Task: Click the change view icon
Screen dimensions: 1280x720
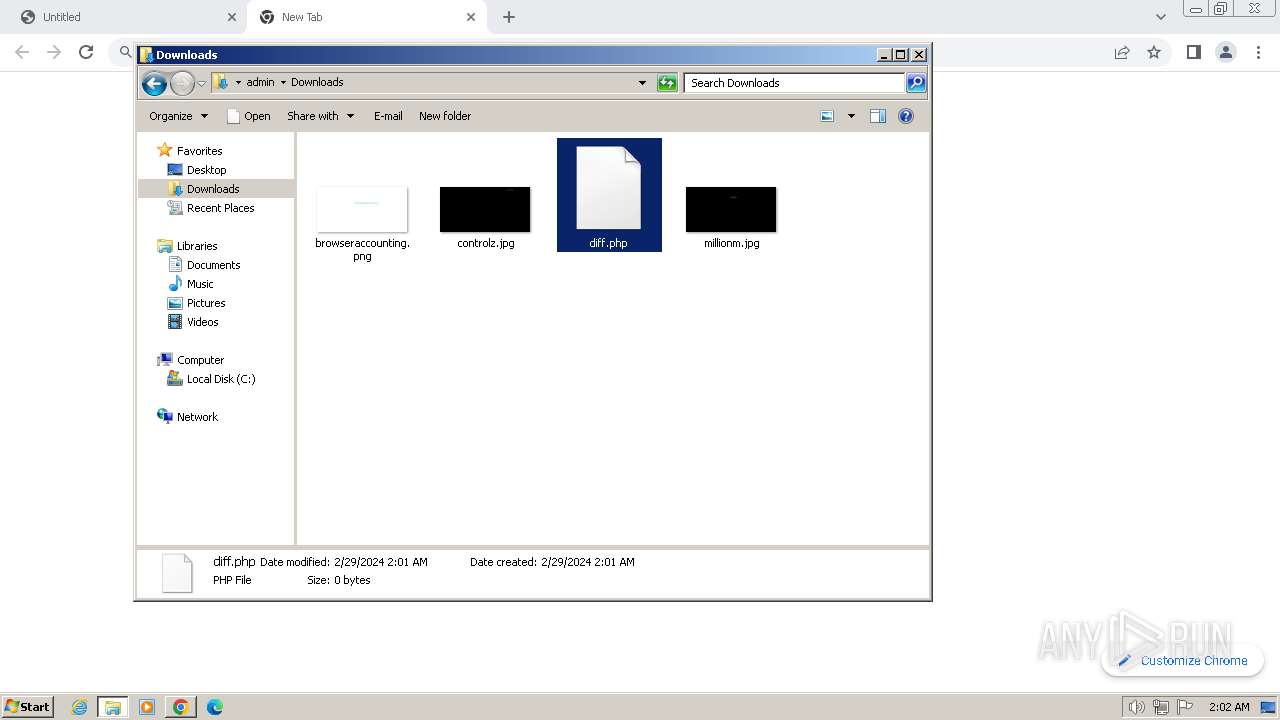Action: 827,116
